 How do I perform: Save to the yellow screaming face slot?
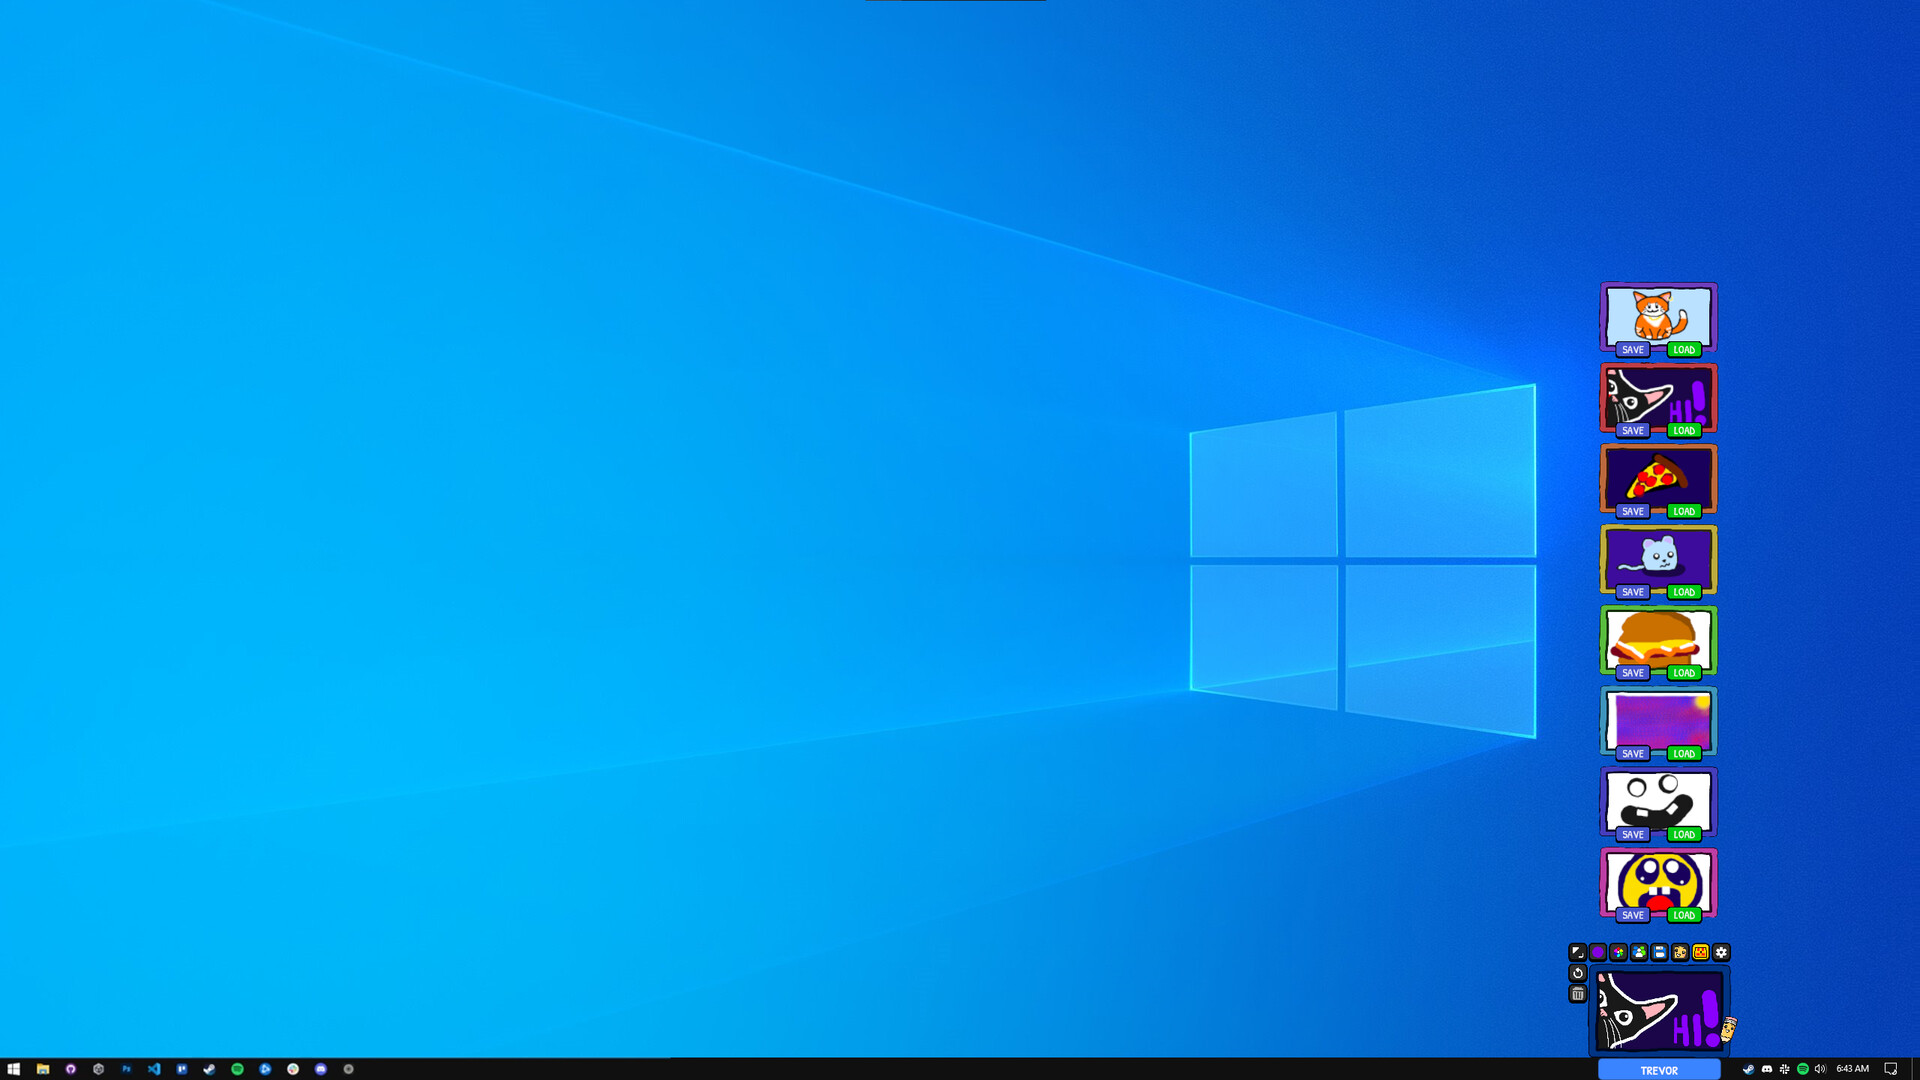tap(1633, 915)
